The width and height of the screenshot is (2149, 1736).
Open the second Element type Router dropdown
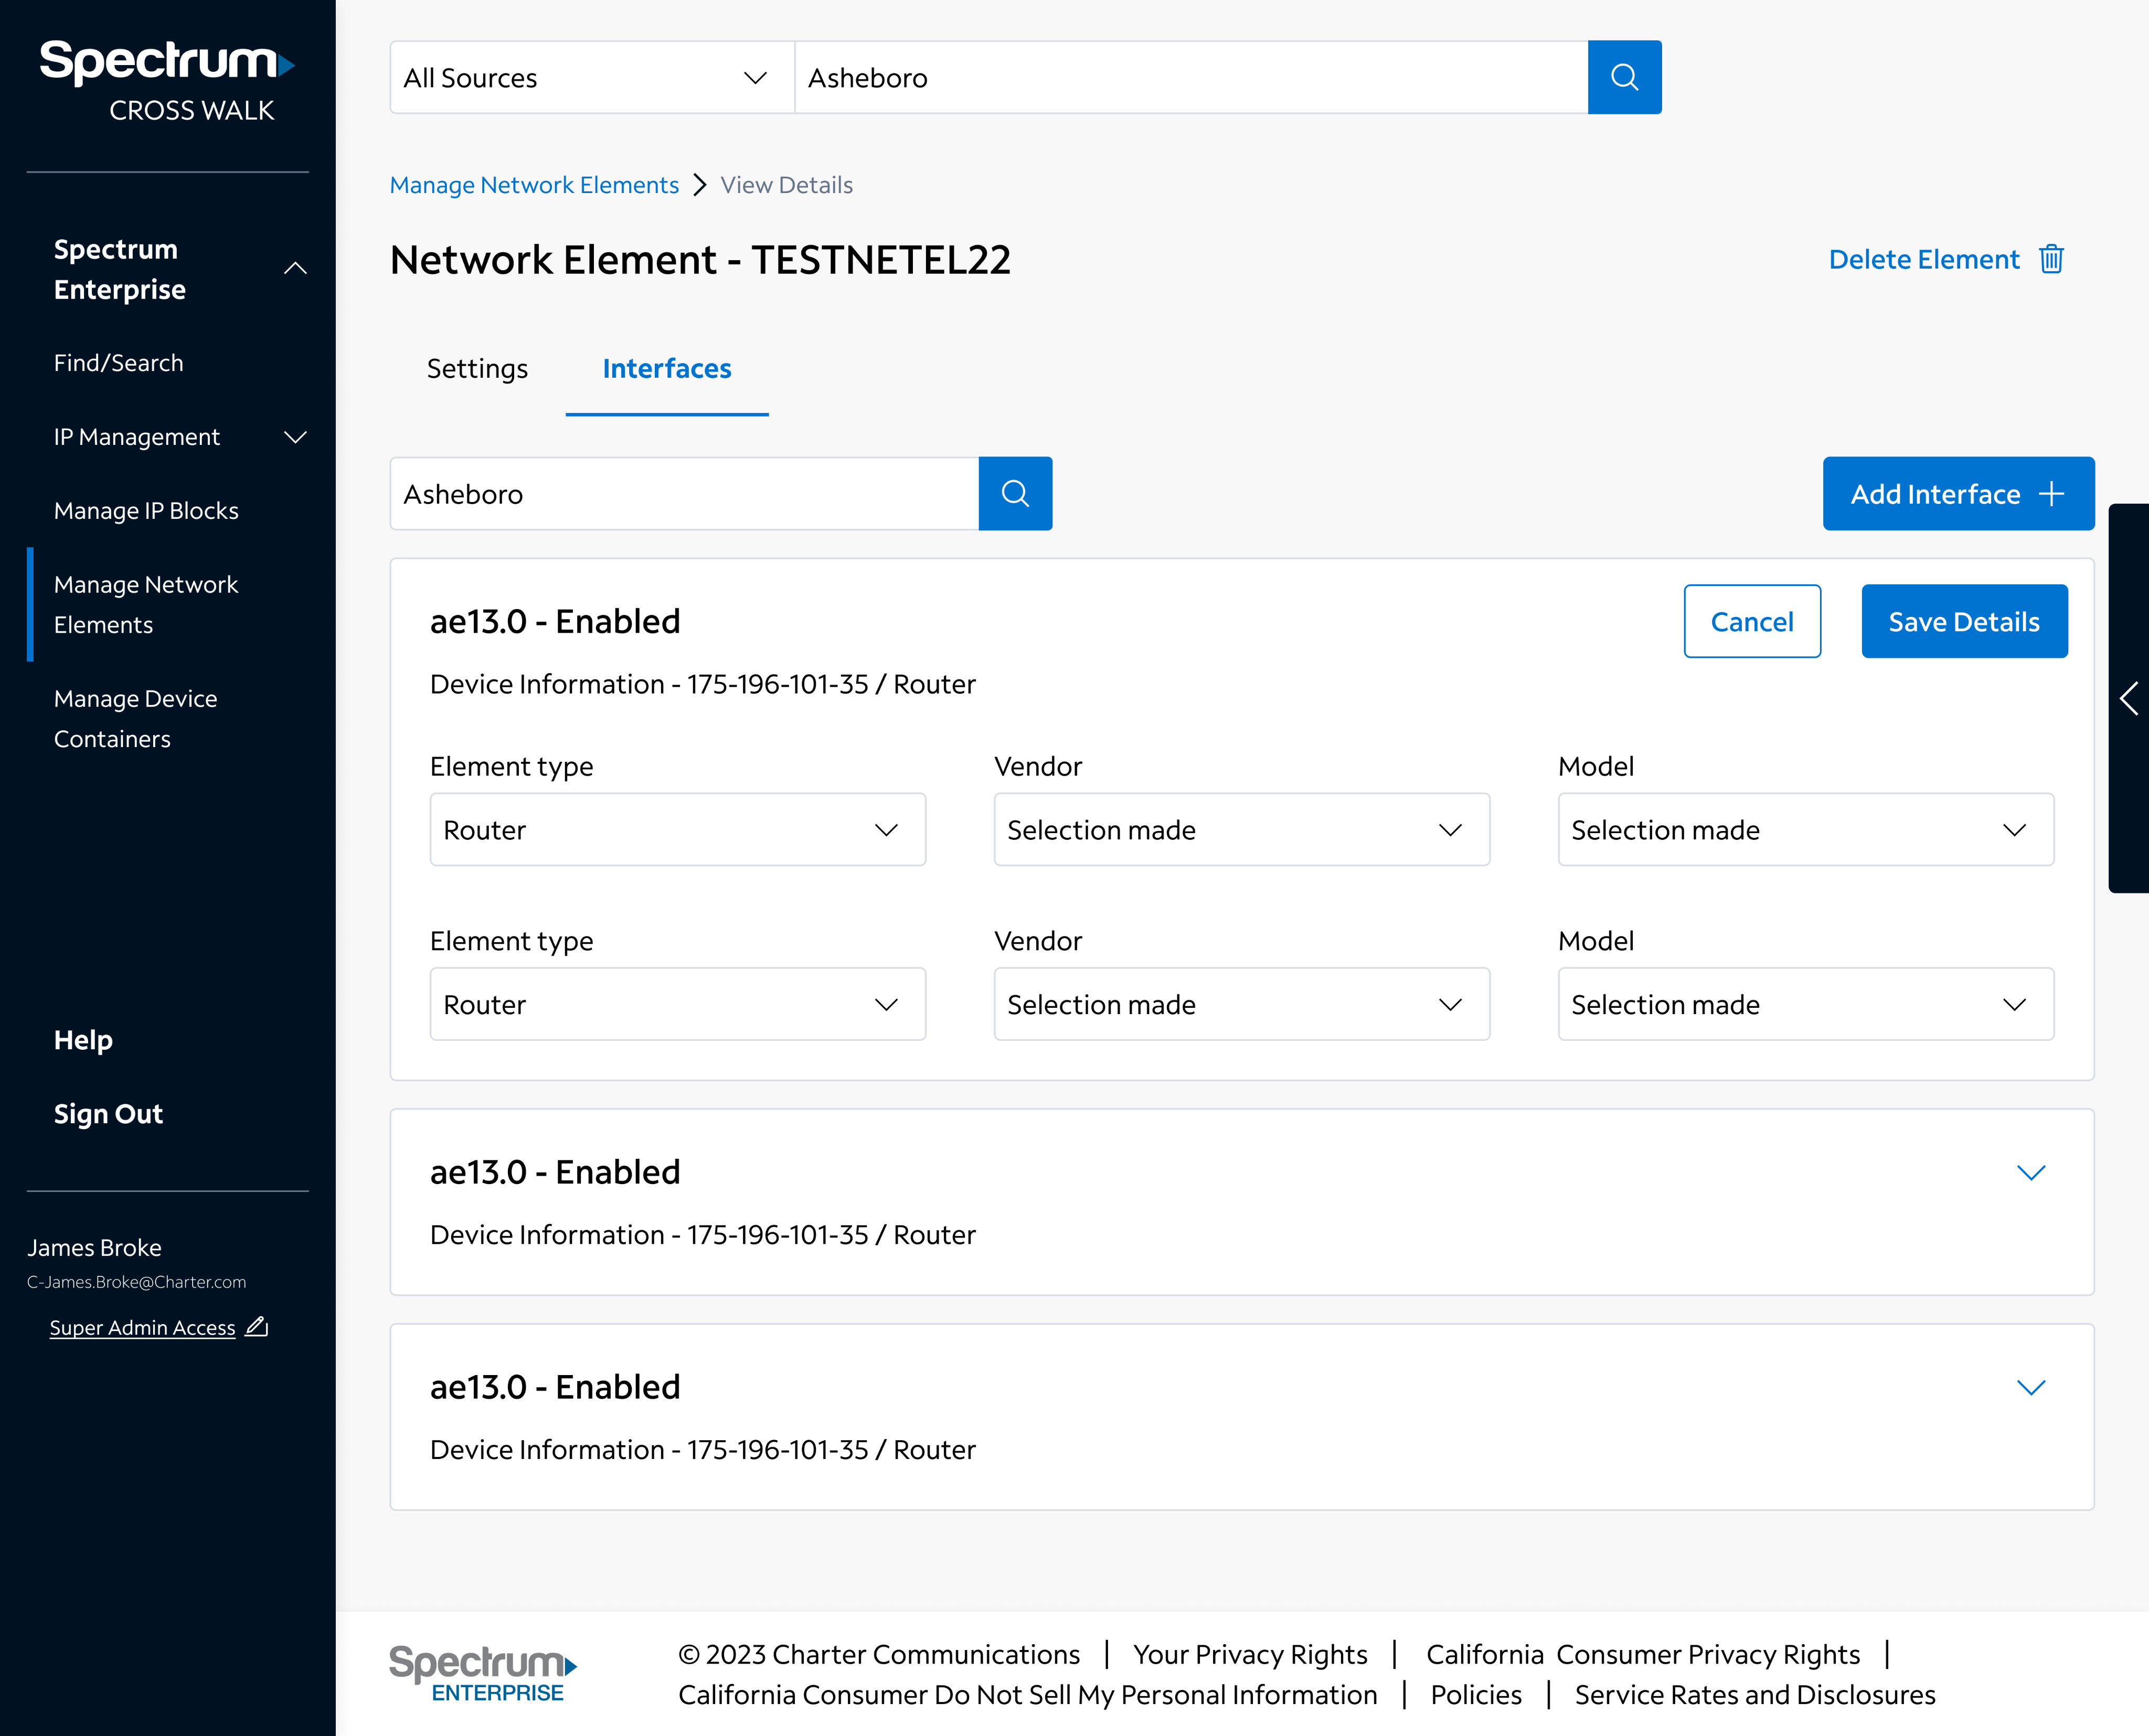(678, 1004)
